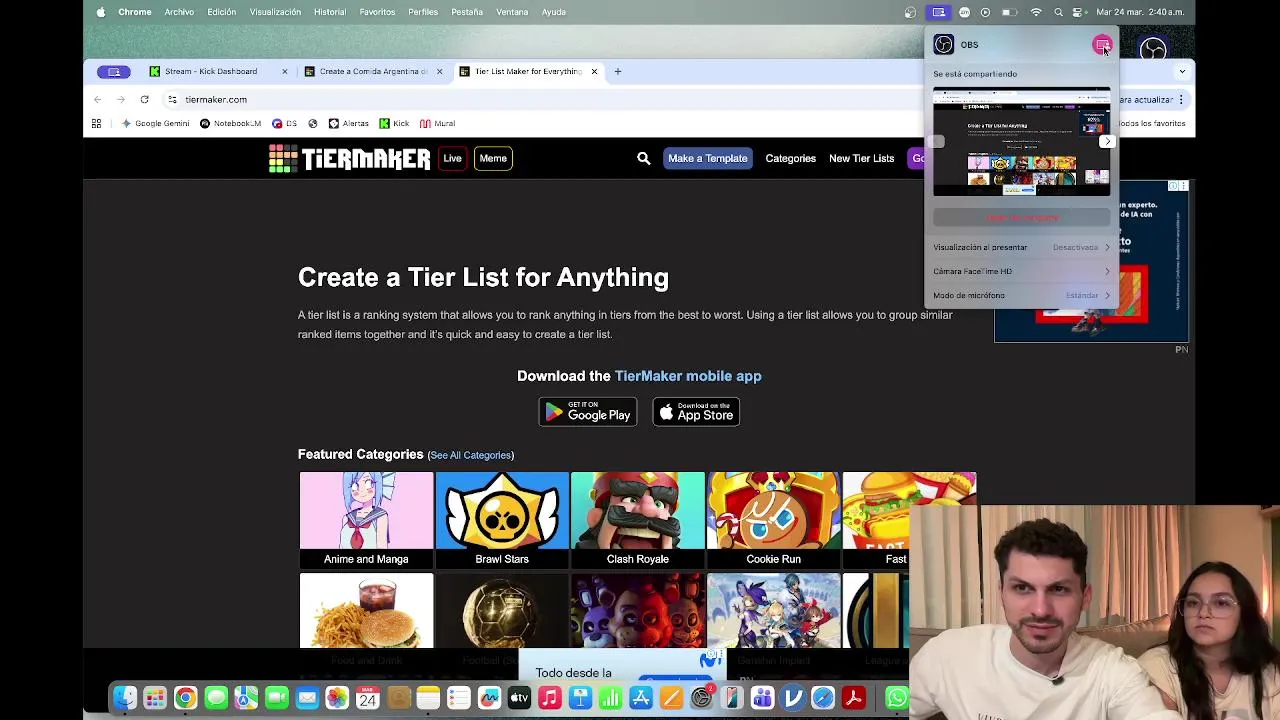Viewport: 1280px width, 720px height.
Task: Click the shared screen preview thumbnail
Action: (1021, 141)
